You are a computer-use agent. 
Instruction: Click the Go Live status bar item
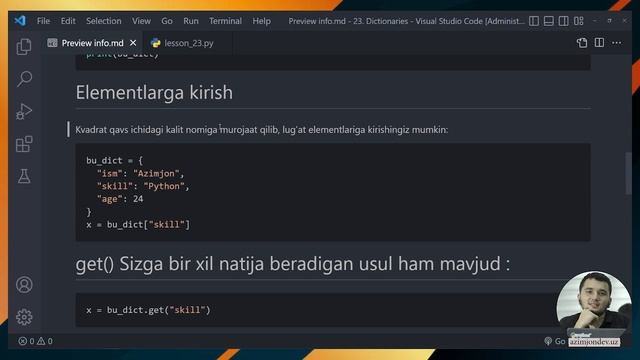[555, 341]
